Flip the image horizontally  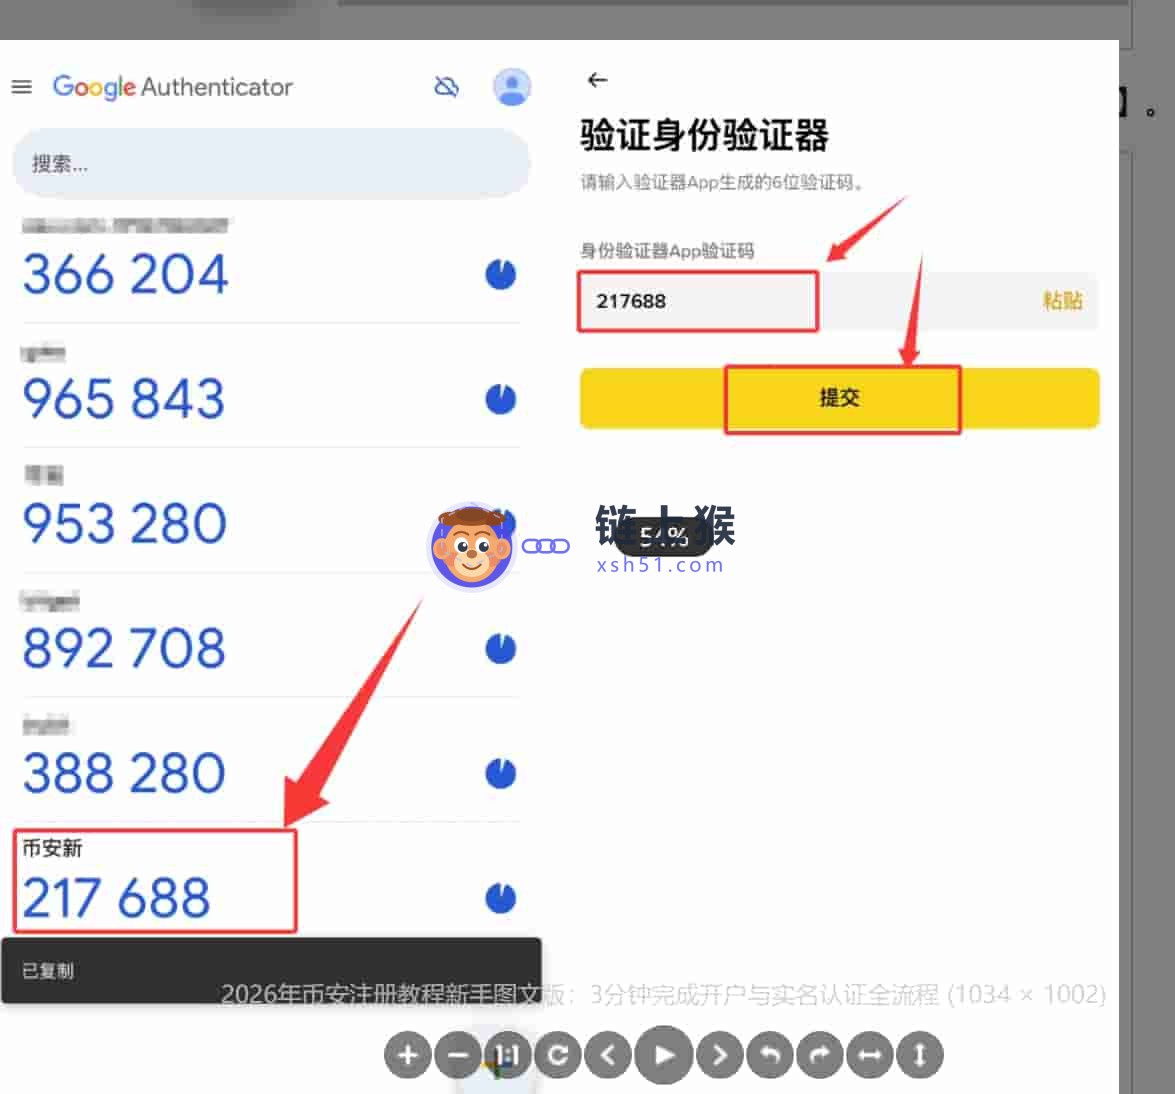tap(869, 1055)
